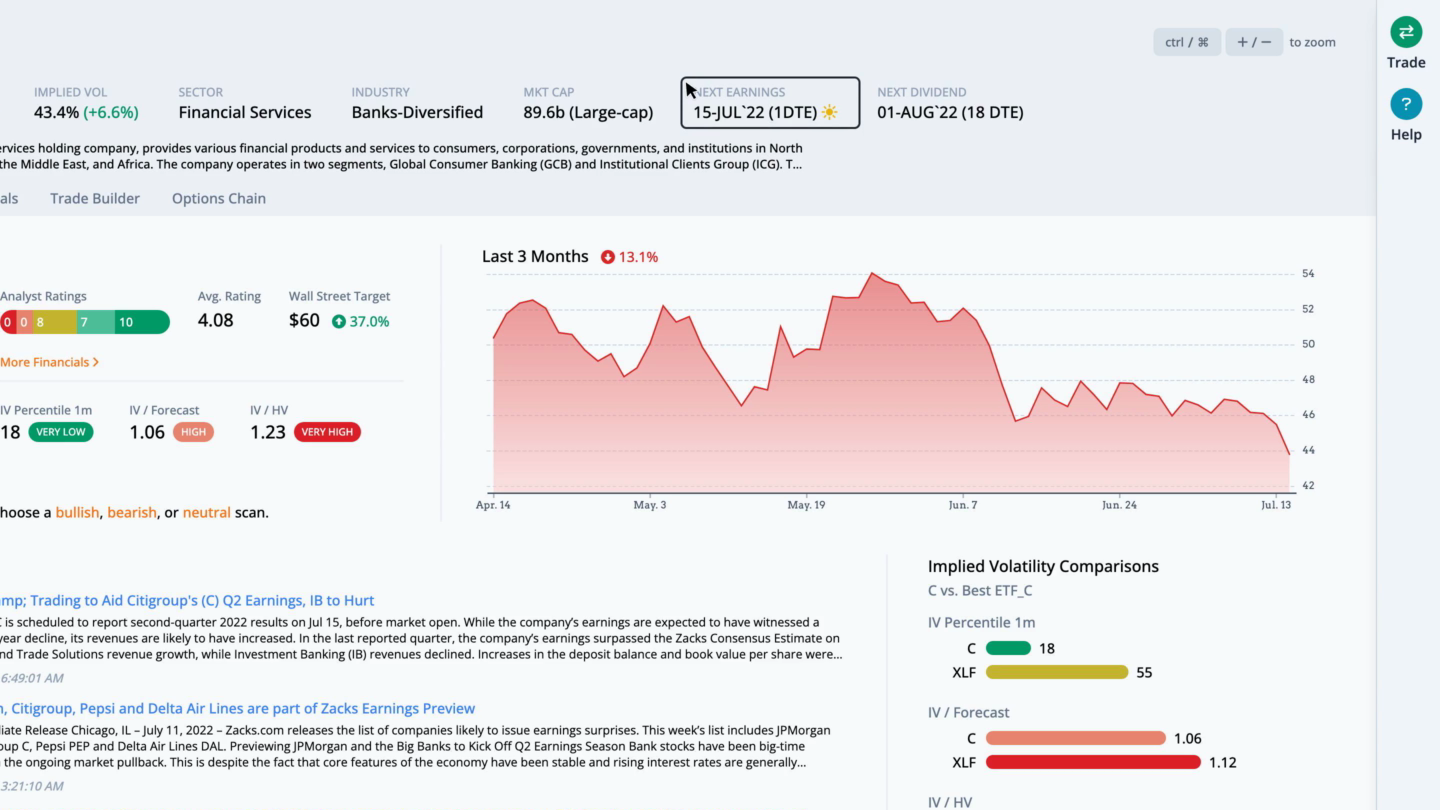The image size is (1440, 810).
Task: Open the Trade panel icon
Action: pyautogui.click(x=1406, y=32)
